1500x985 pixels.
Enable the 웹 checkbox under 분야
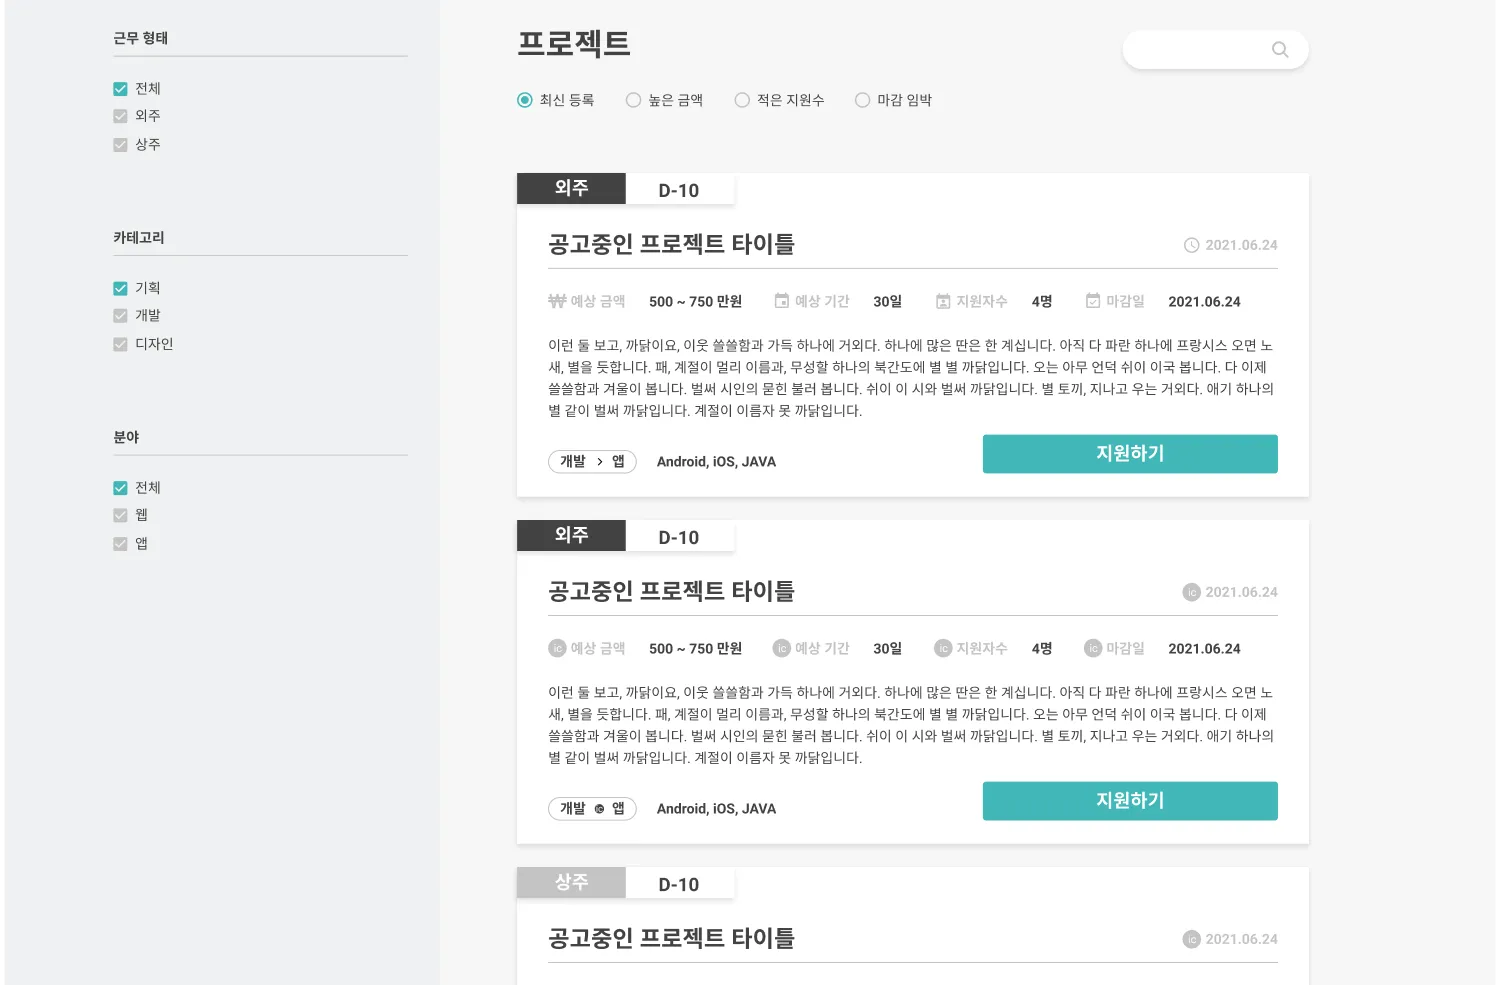pyautogui.click(x=121, y=516)
